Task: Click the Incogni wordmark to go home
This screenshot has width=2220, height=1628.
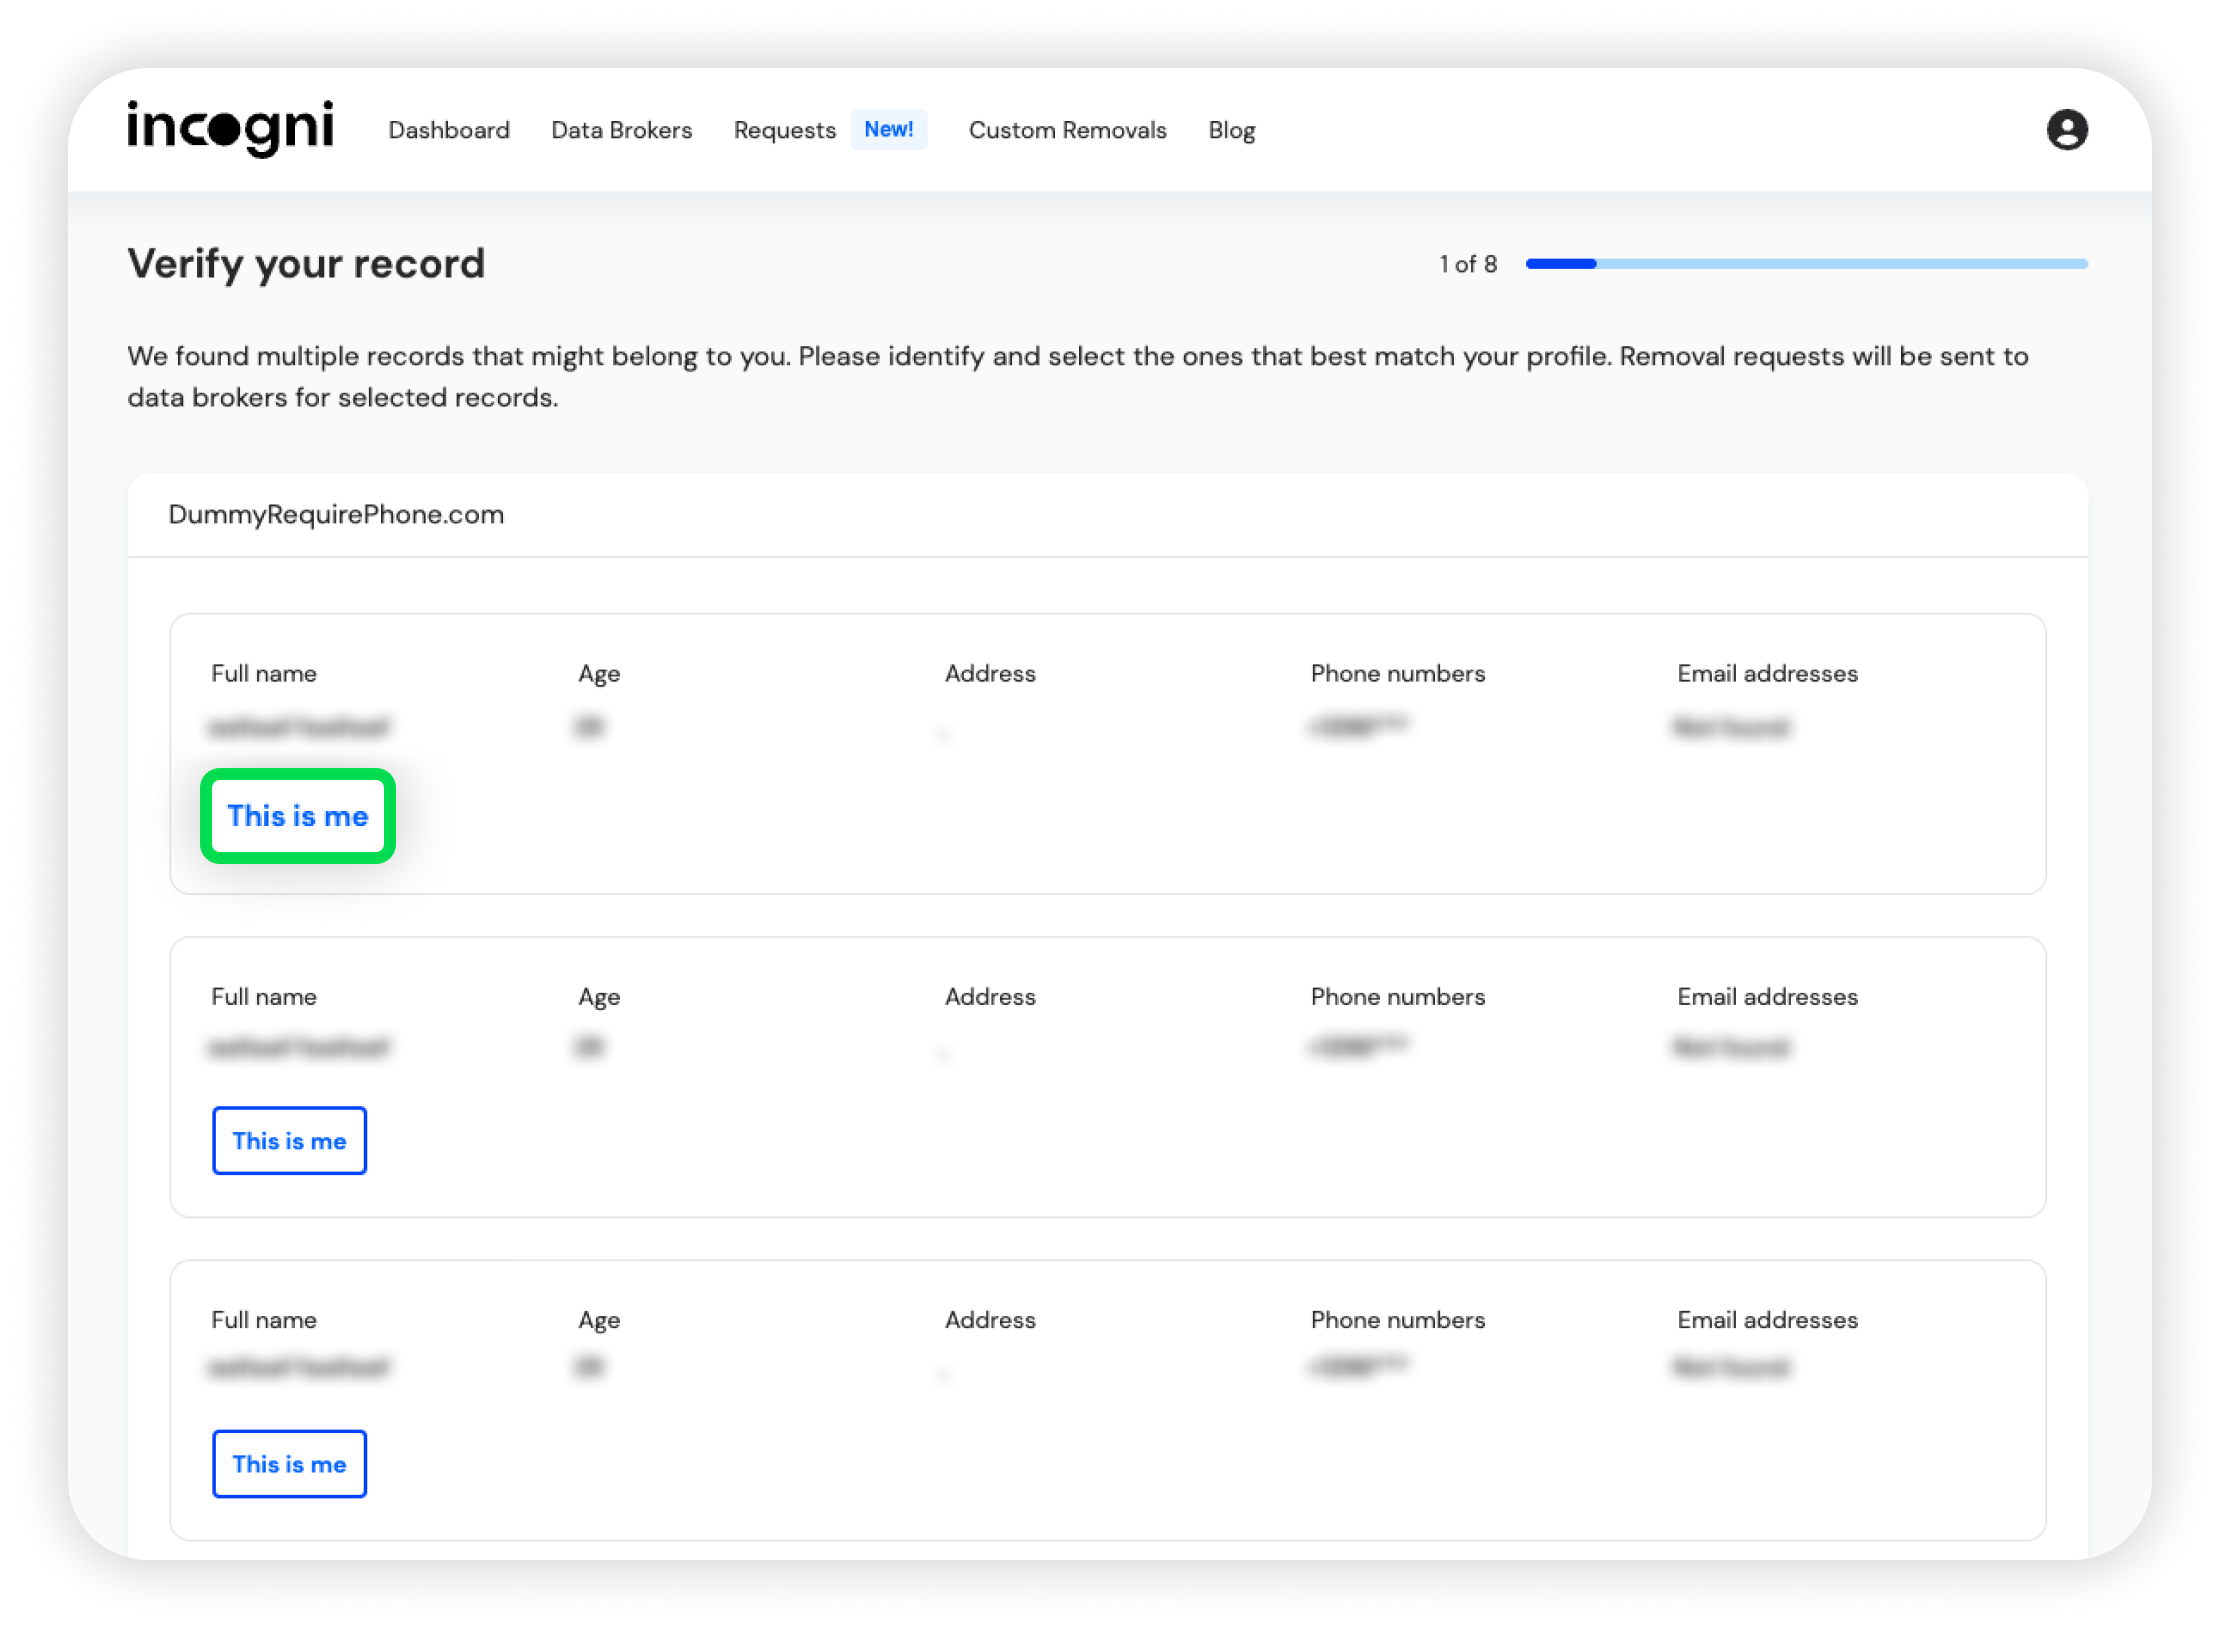Action: (232, 127)
